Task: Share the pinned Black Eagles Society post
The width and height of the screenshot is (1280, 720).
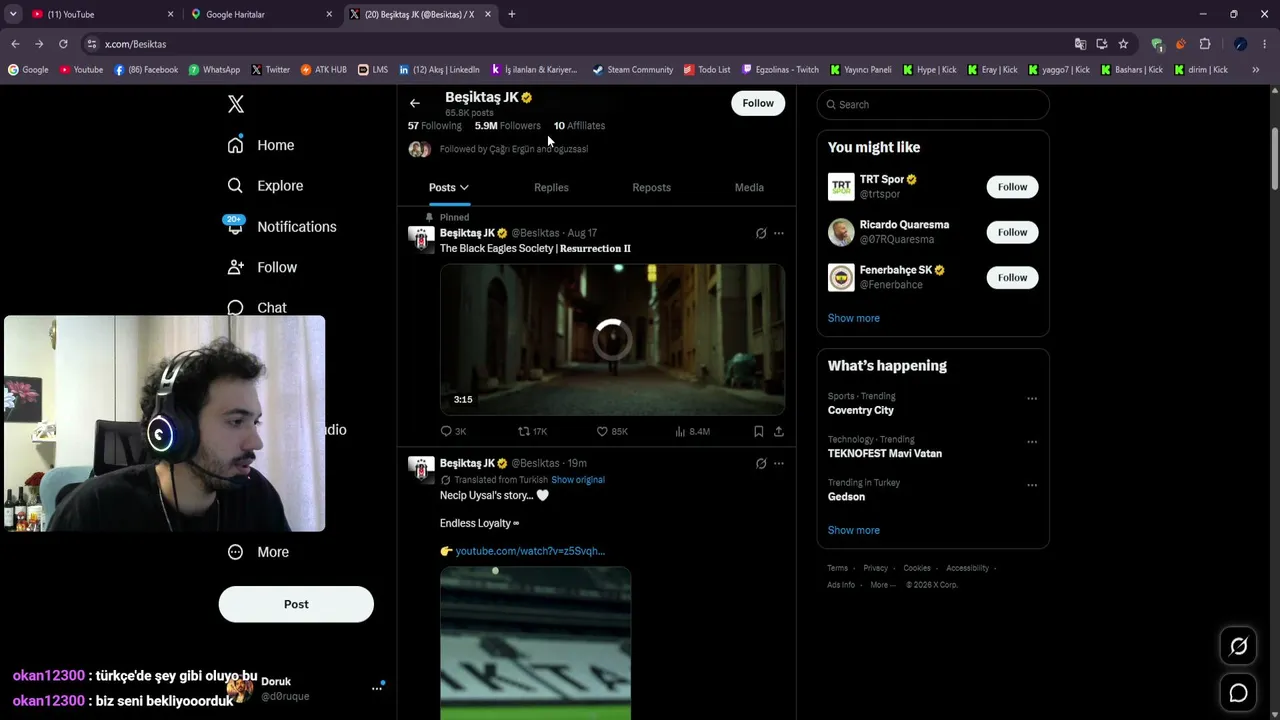Action: pyautogui.click(x=779, y=431)
